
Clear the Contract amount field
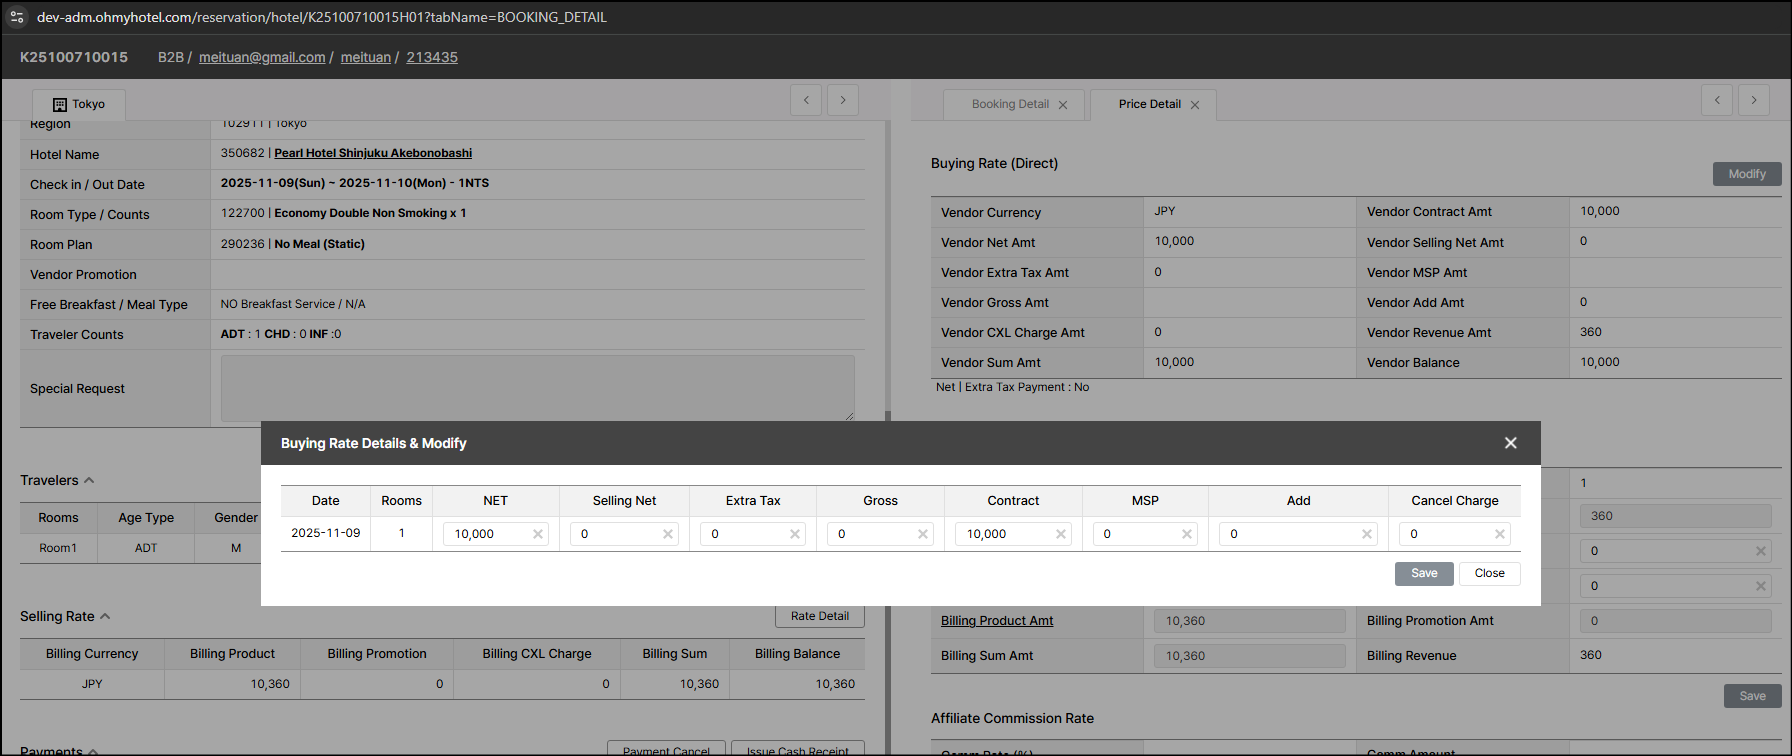1061,534
